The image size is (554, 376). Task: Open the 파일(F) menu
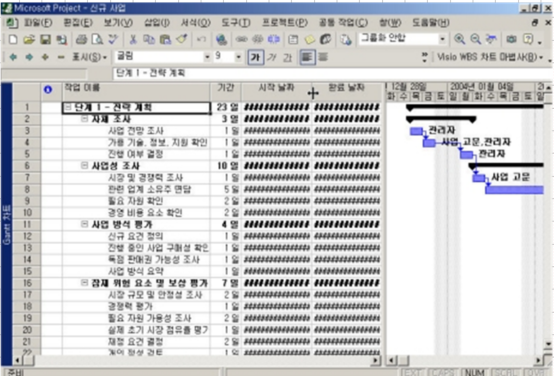[x=38, y=23]
